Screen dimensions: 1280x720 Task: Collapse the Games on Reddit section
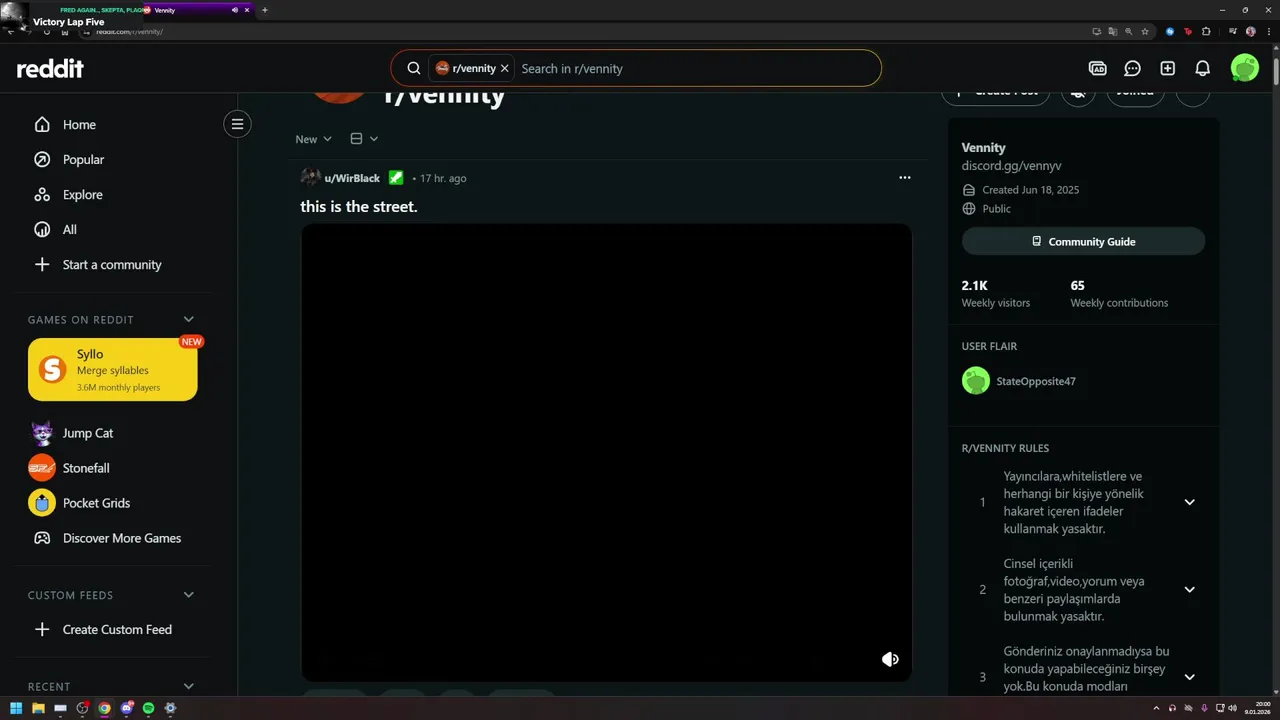[188, 320]
